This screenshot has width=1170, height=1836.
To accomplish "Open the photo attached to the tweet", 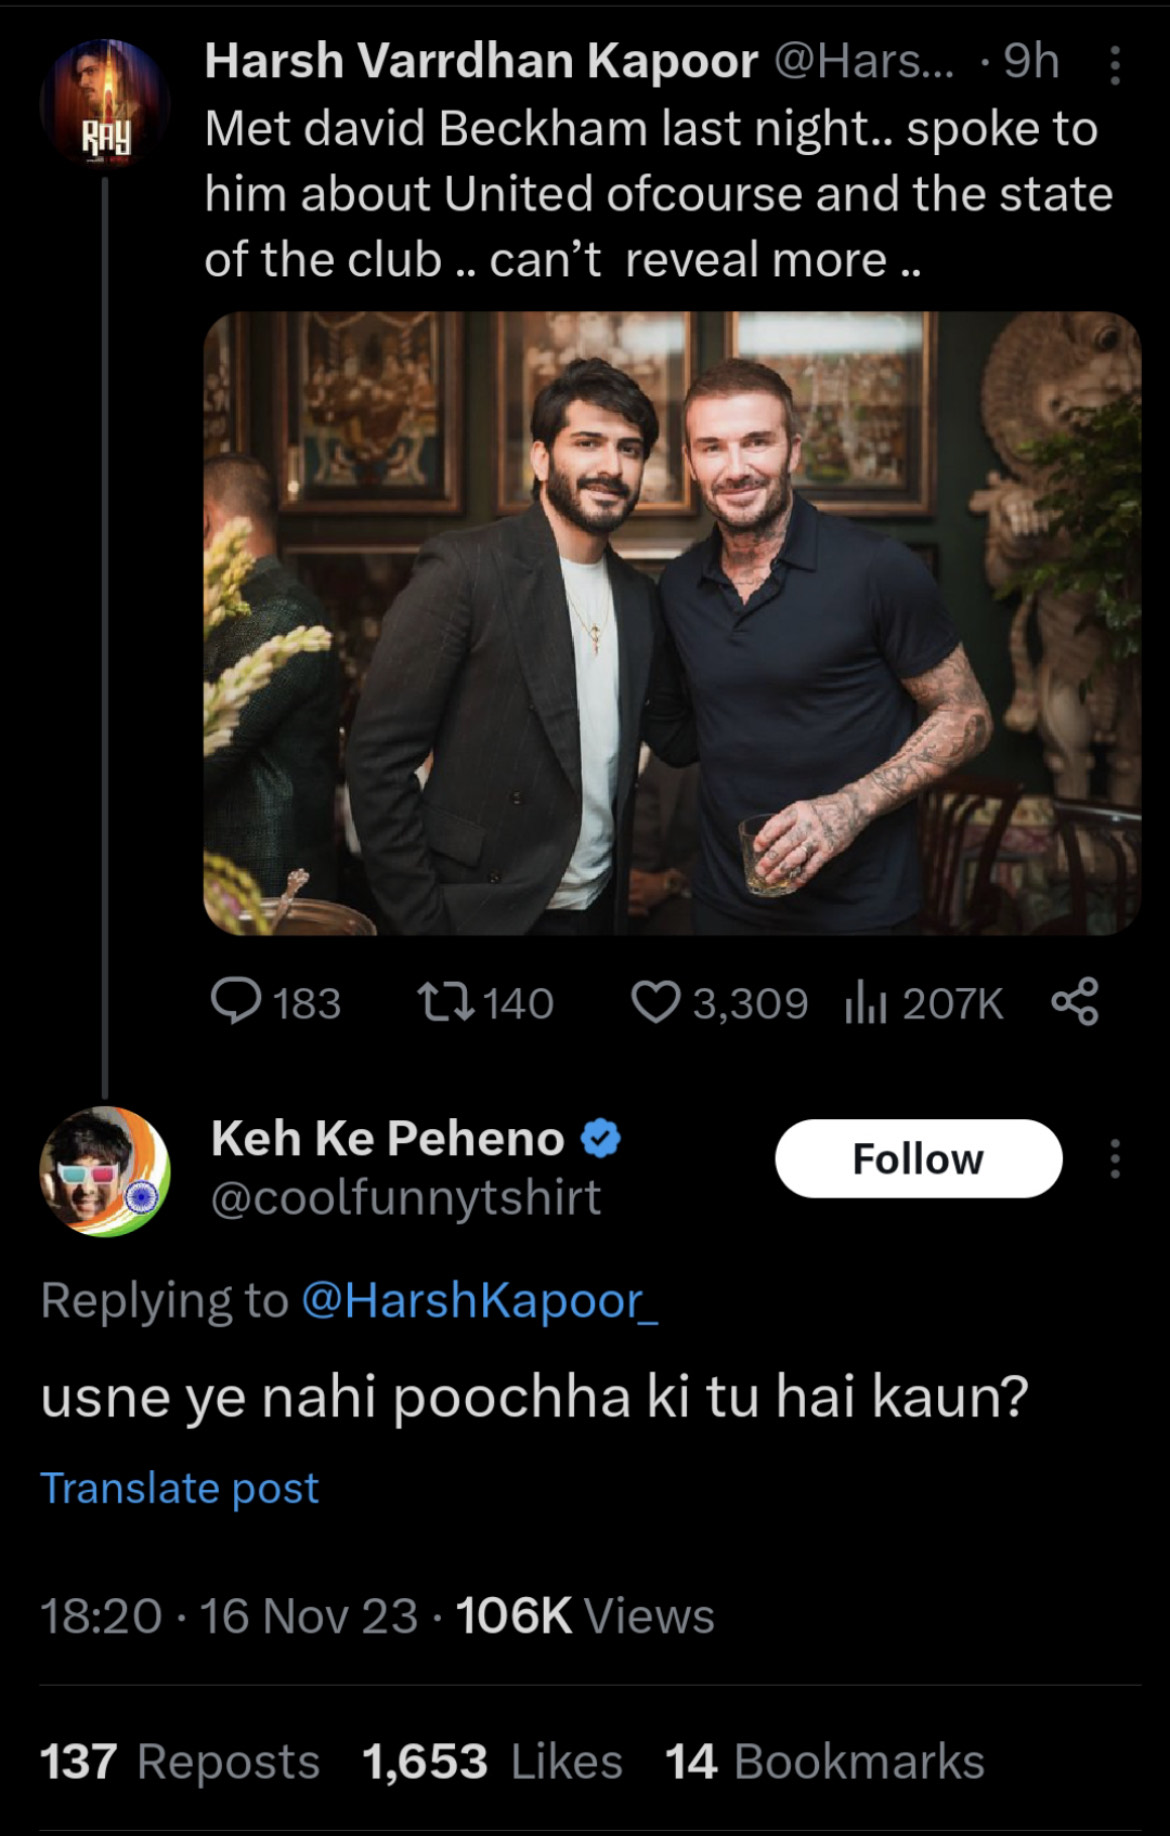I will [672, 623].
